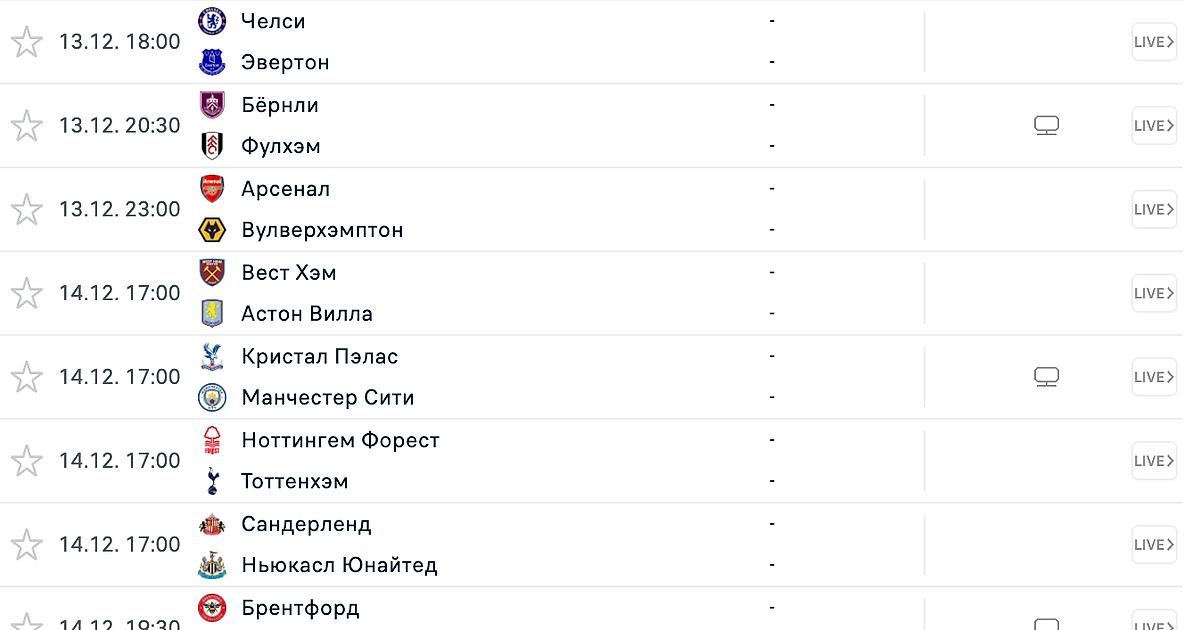Click TV broadcast icon for Crystal Palace match

(x=1046, y=377)
